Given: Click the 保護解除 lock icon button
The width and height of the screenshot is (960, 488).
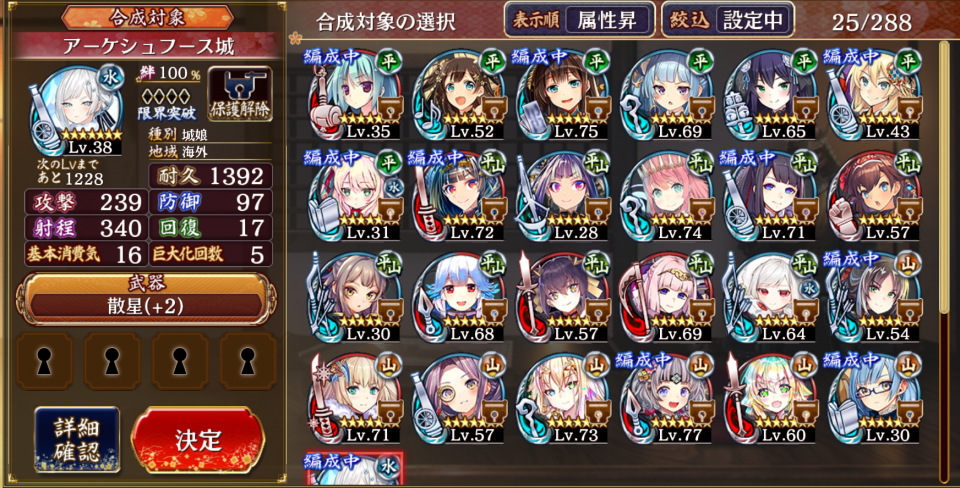Looking at the screenshot, I should point(240,94).
